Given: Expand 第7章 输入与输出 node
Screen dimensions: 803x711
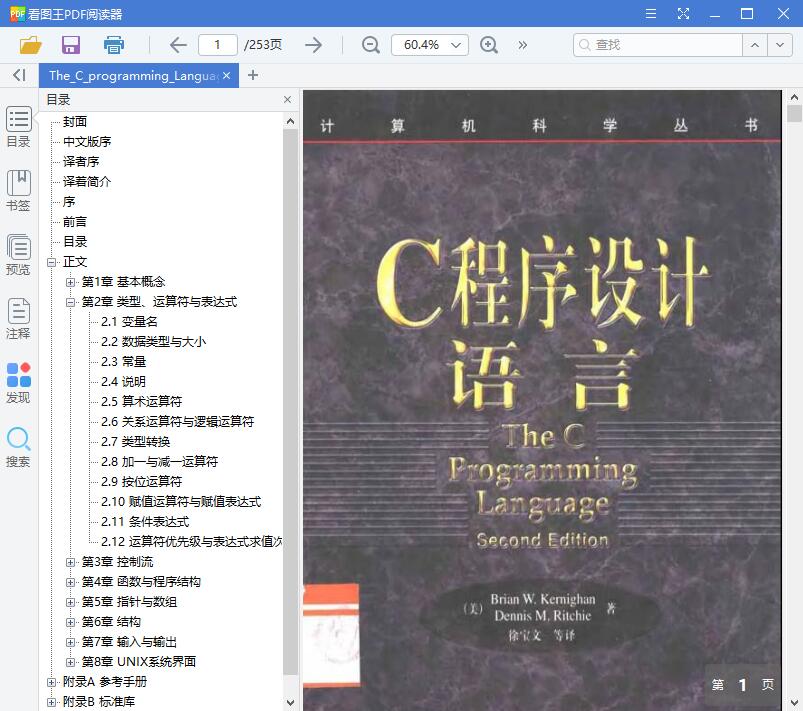Looking at the screenshot, I should 70,642.
